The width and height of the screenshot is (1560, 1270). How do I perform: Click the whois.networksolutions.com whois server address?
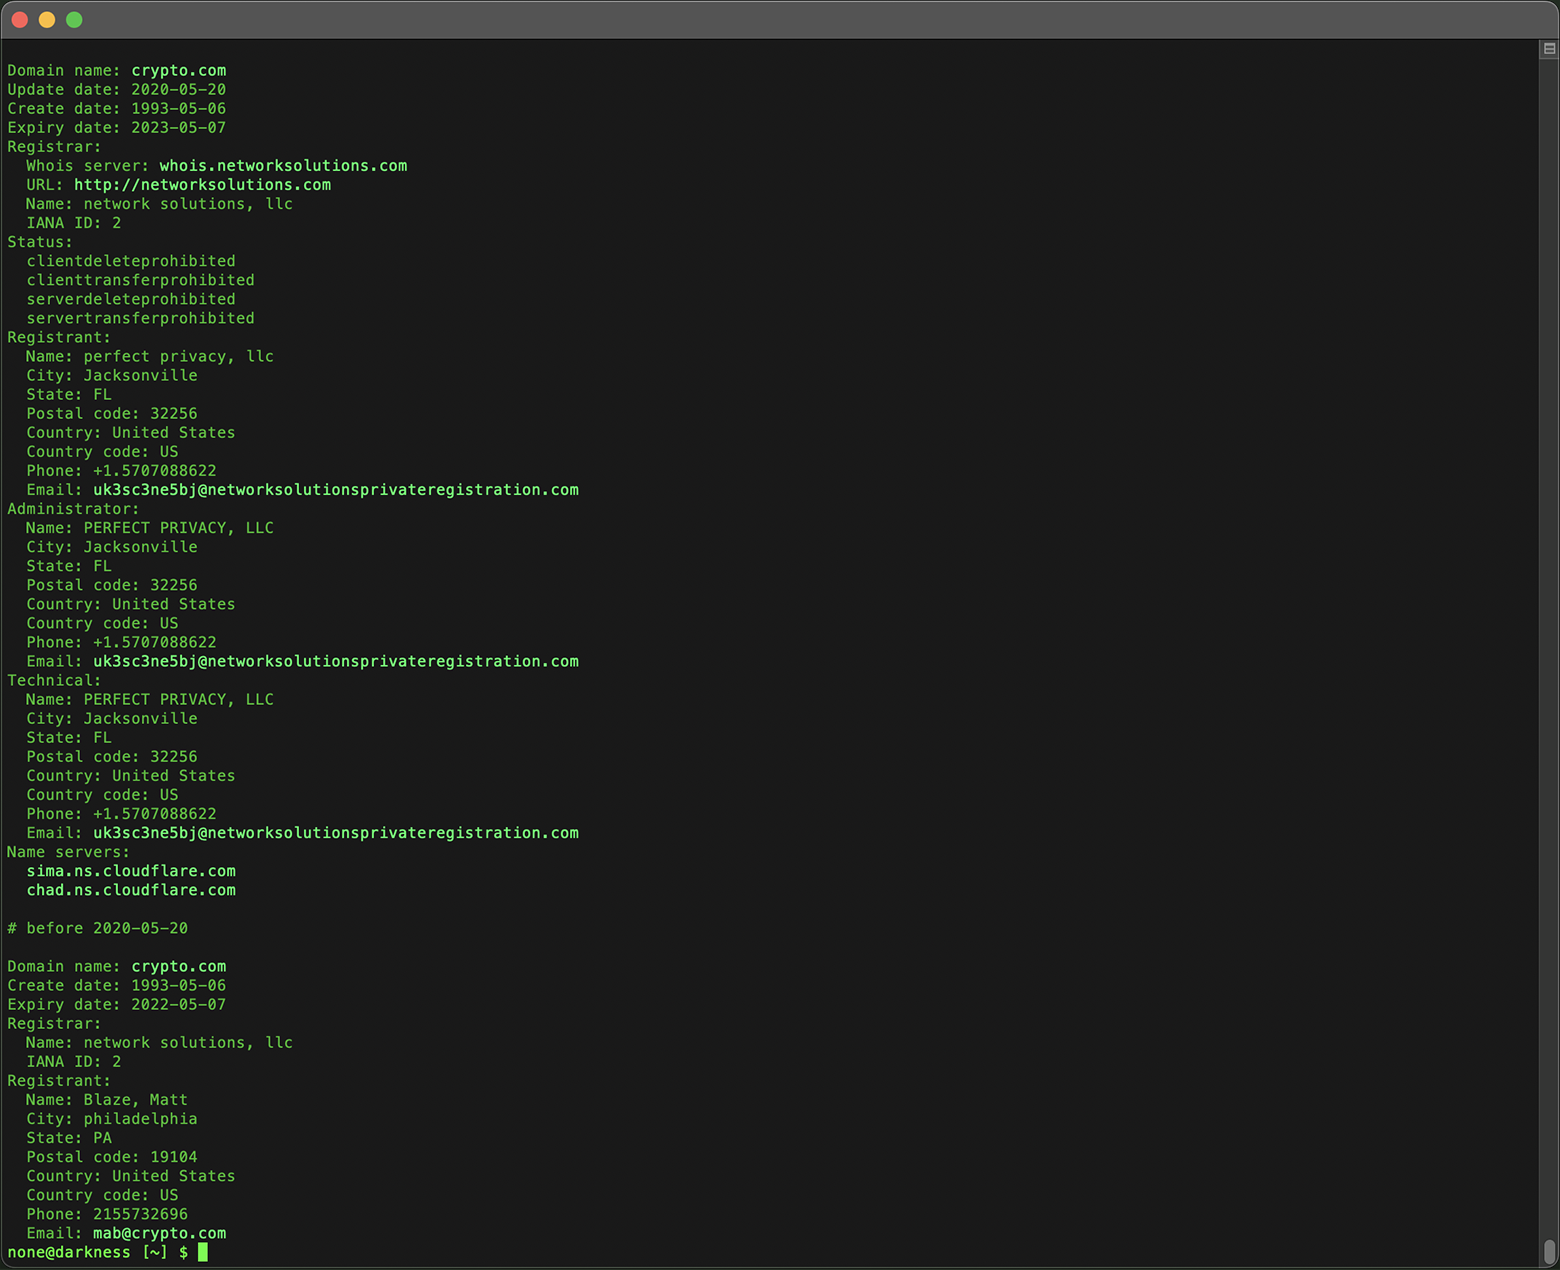coord(283,165)
